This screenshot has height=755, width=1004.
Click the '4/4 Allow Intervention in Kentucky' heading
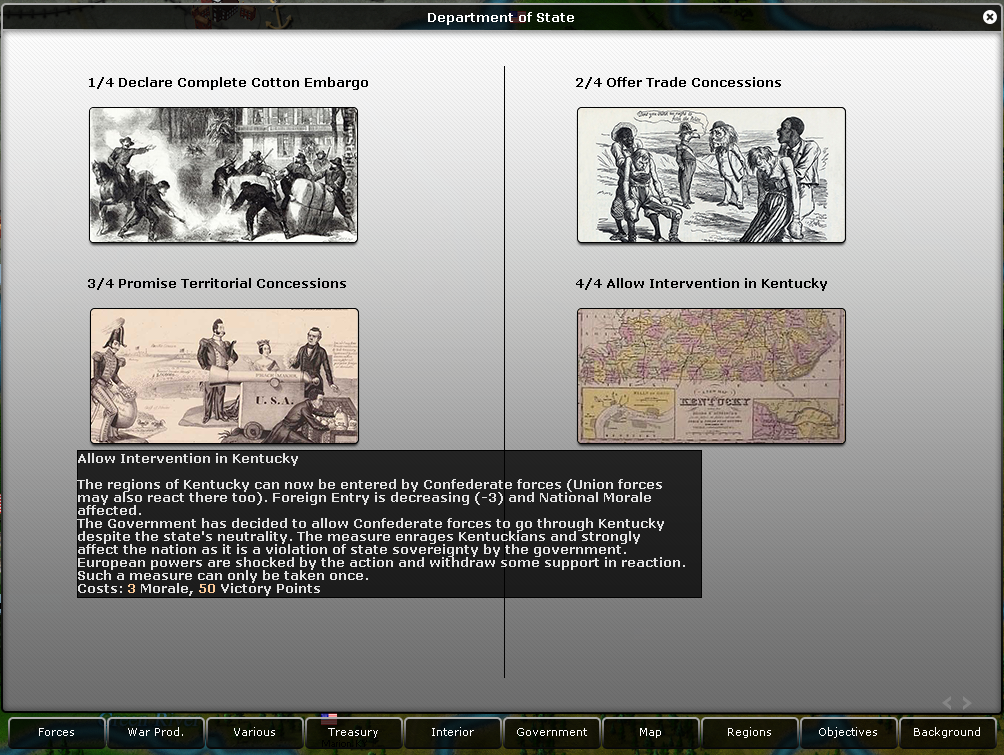click(x=701, y=284)
